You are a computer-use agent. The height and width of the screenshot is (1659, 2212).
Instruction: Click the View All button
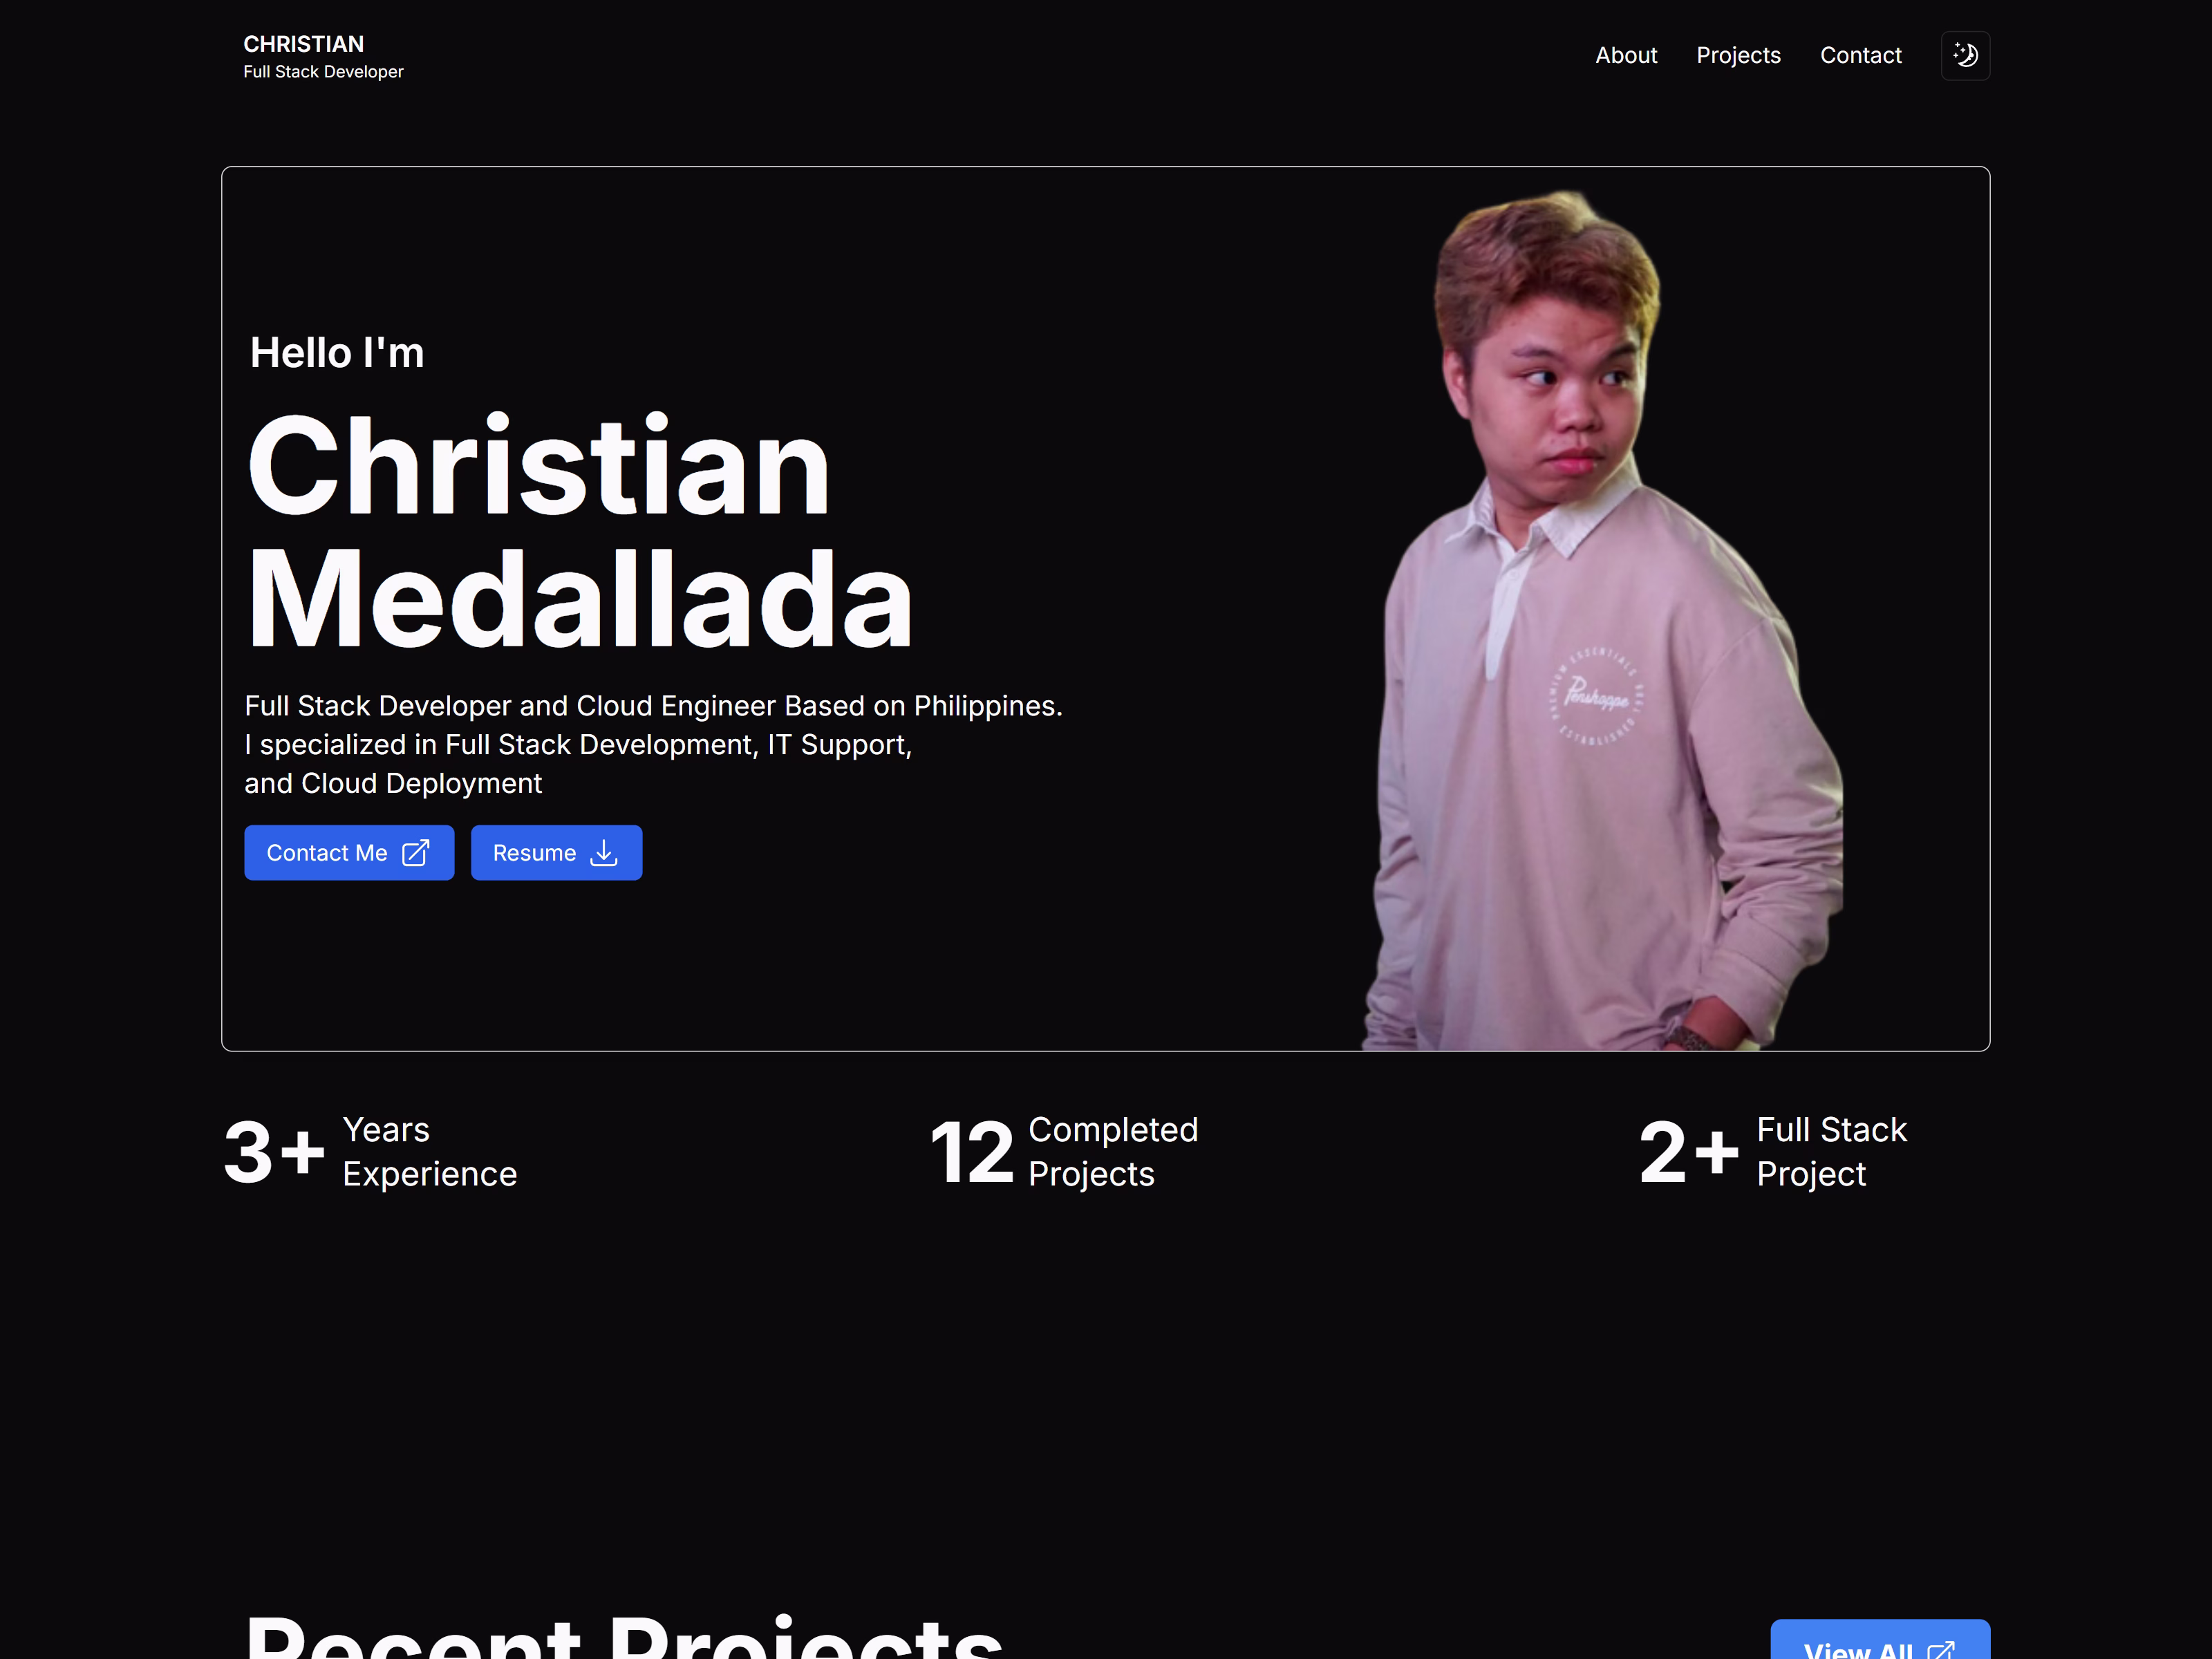1880,1640
